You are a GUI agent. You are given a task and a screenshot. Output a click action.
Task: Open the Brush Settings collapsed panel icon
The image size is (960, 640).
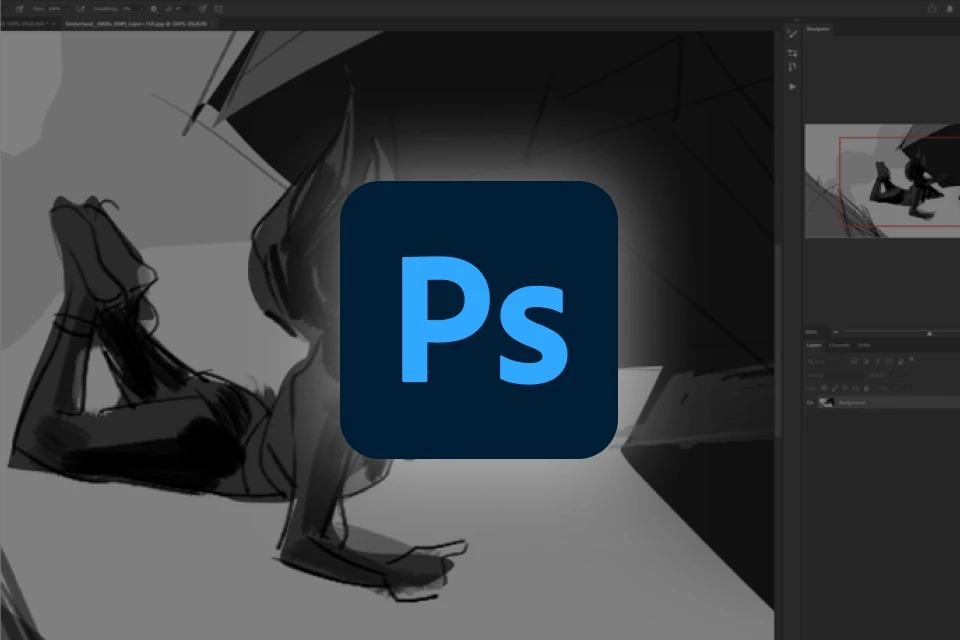792,34
